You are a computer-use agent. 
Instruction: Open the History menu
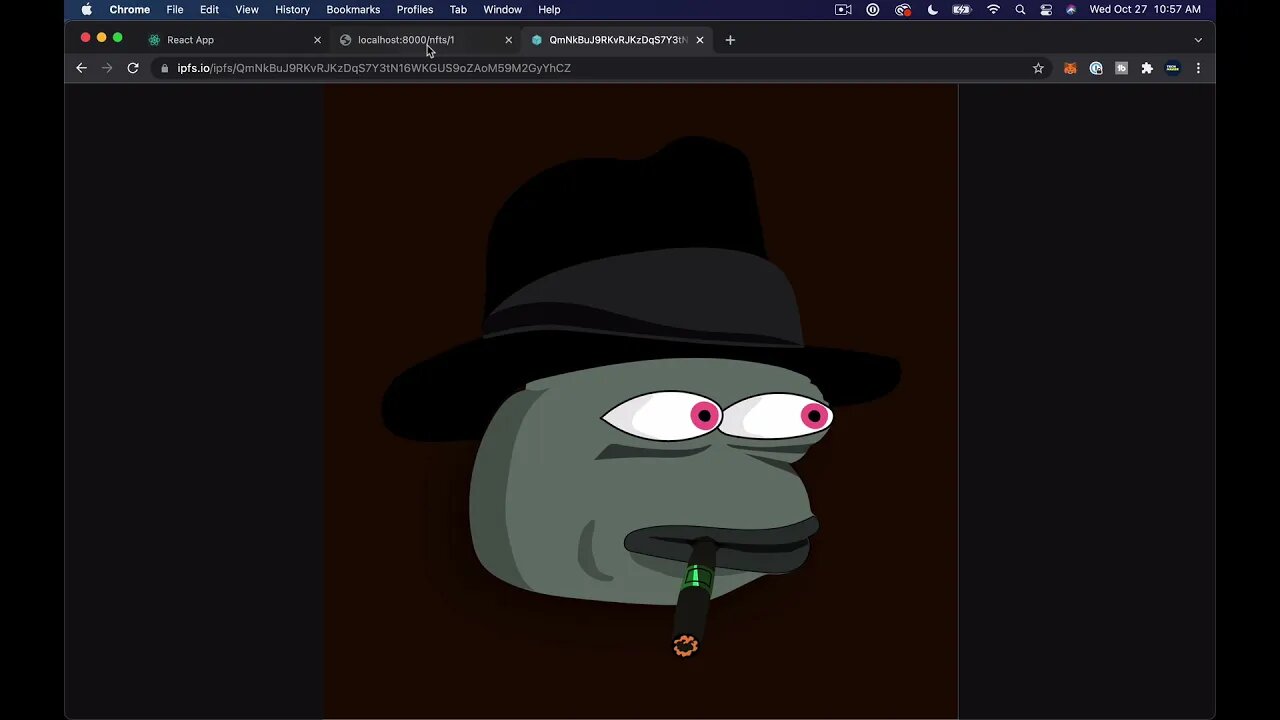[292, 9]
